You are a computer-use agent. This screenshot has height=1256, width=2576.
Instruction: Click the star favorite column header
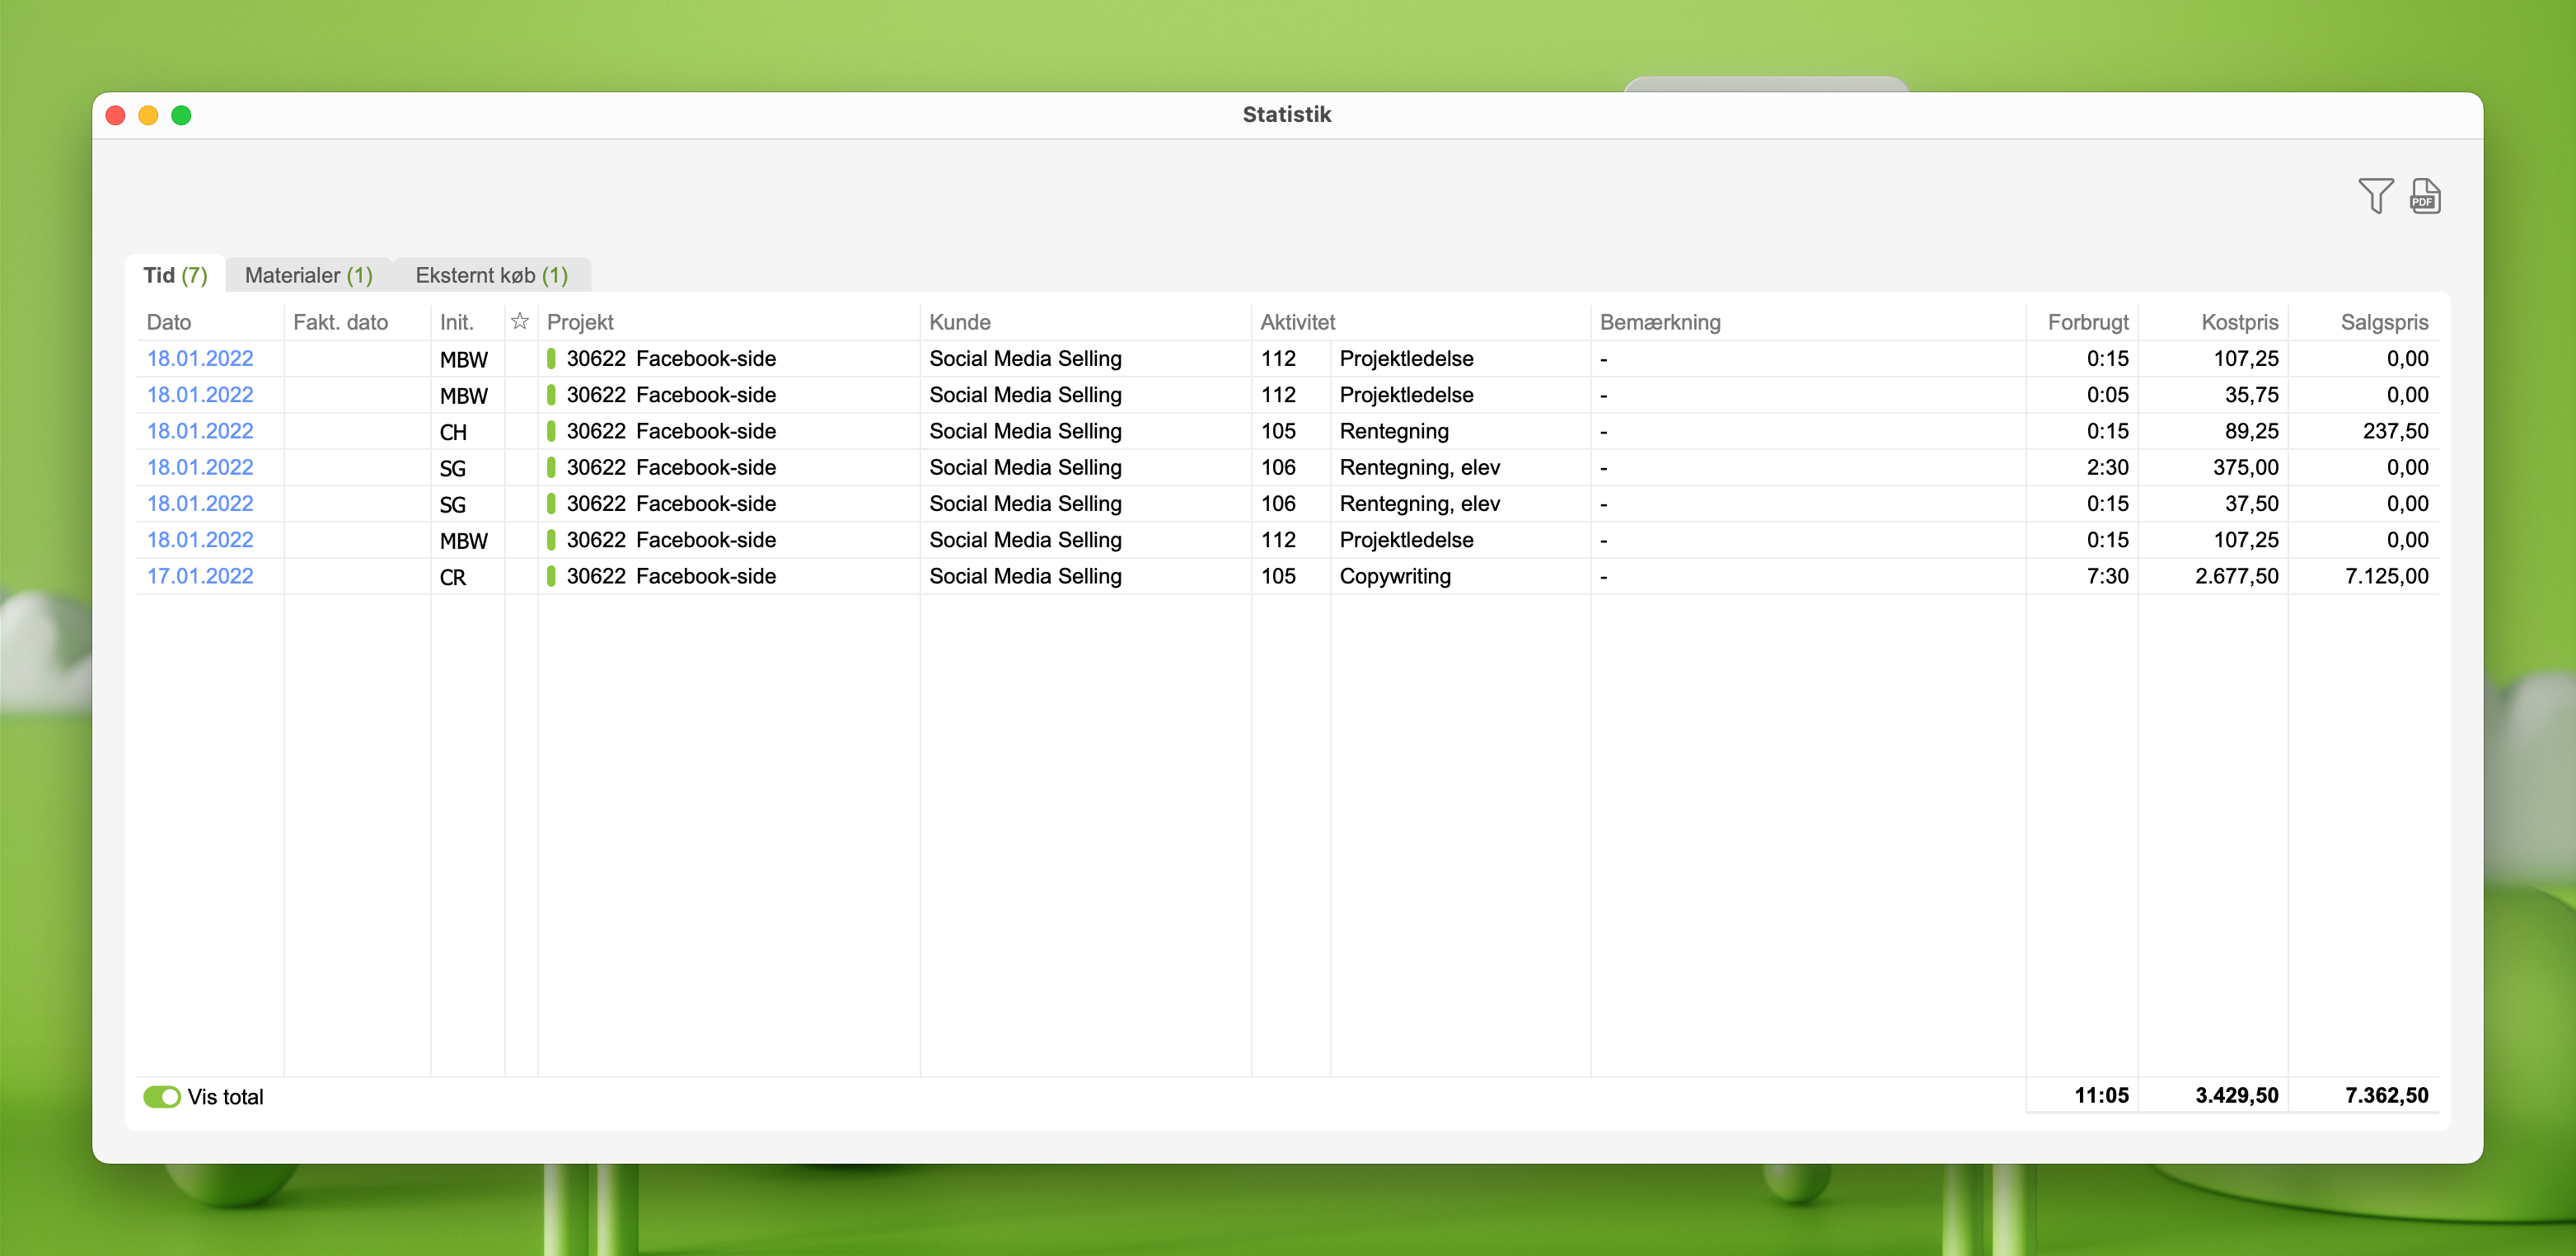pos(520,322)
